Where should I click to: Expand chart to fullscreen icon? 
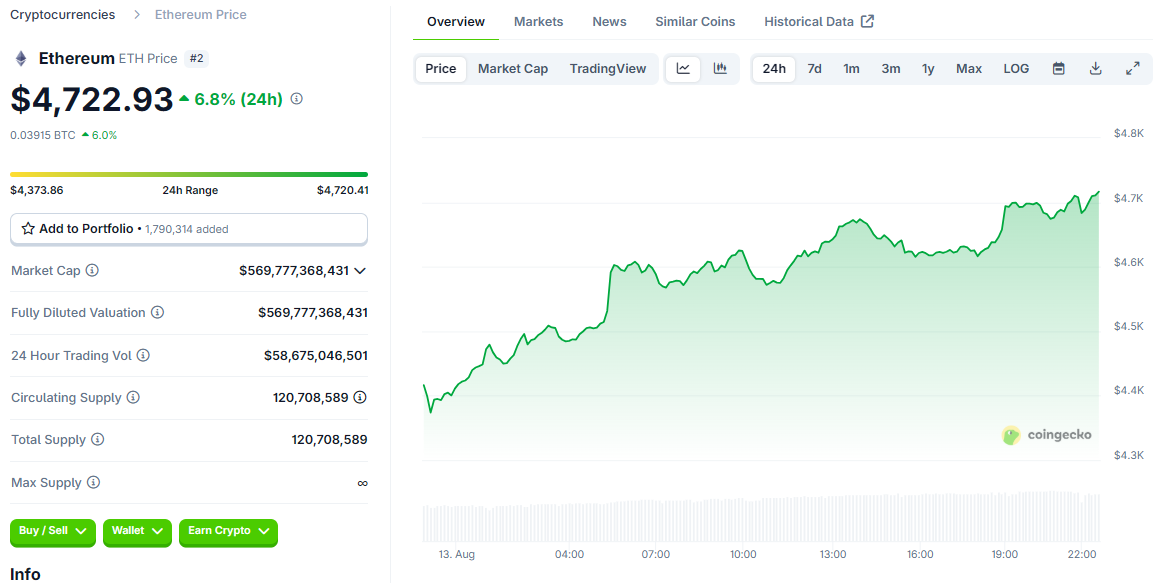(x=1132, y=69)
